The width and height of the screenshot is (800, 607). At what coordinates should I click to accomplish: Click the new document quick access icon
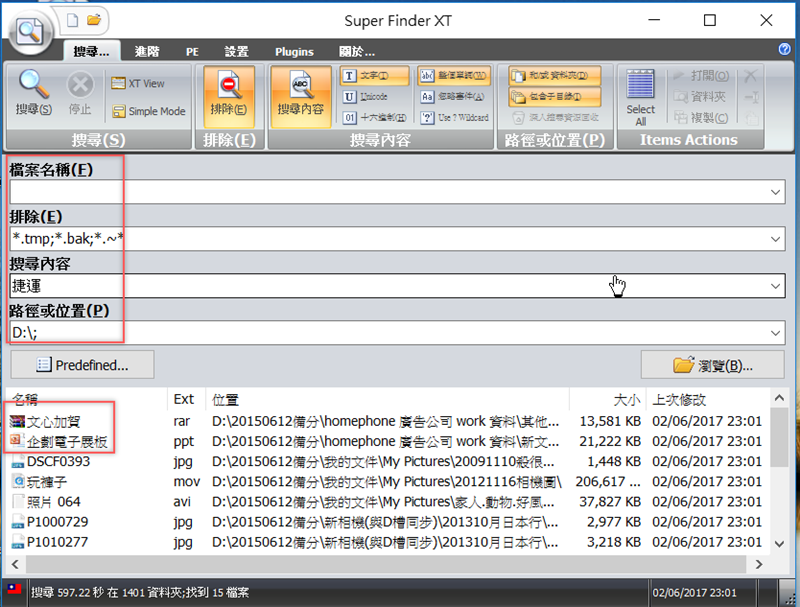click(72, 20)
